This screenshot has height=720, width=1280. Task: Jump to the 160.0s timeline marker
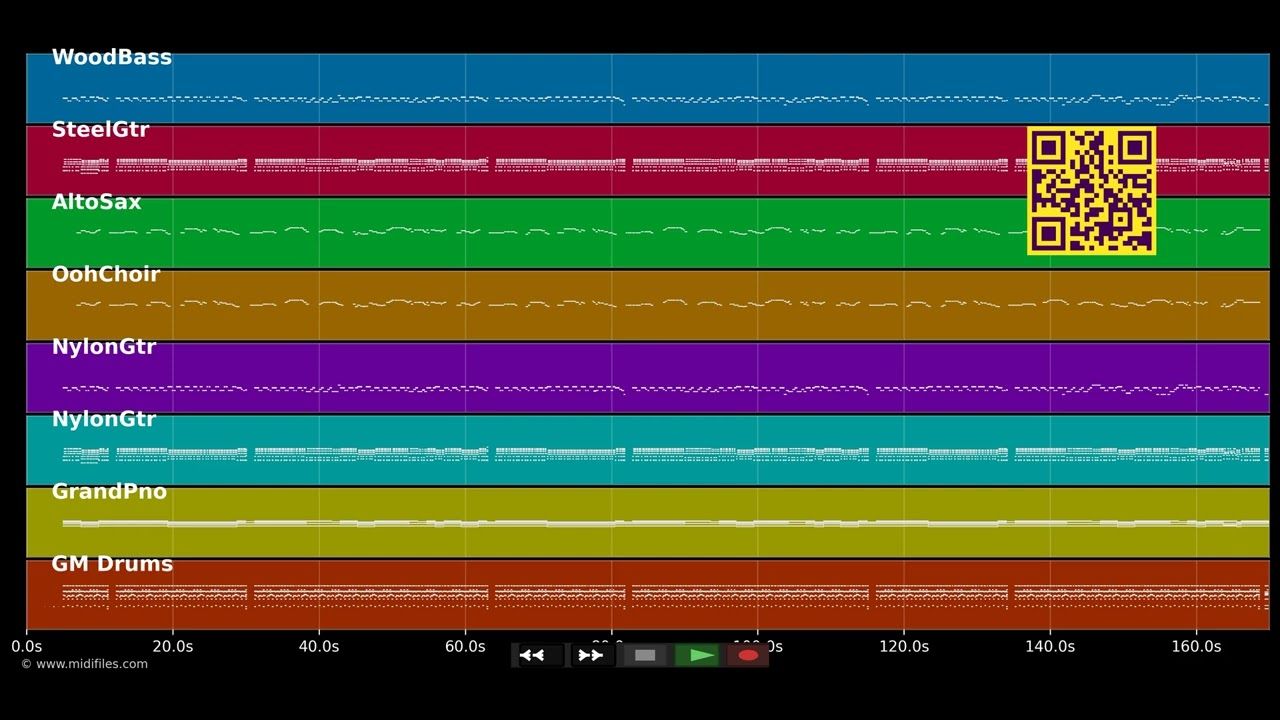(1196, 647)
